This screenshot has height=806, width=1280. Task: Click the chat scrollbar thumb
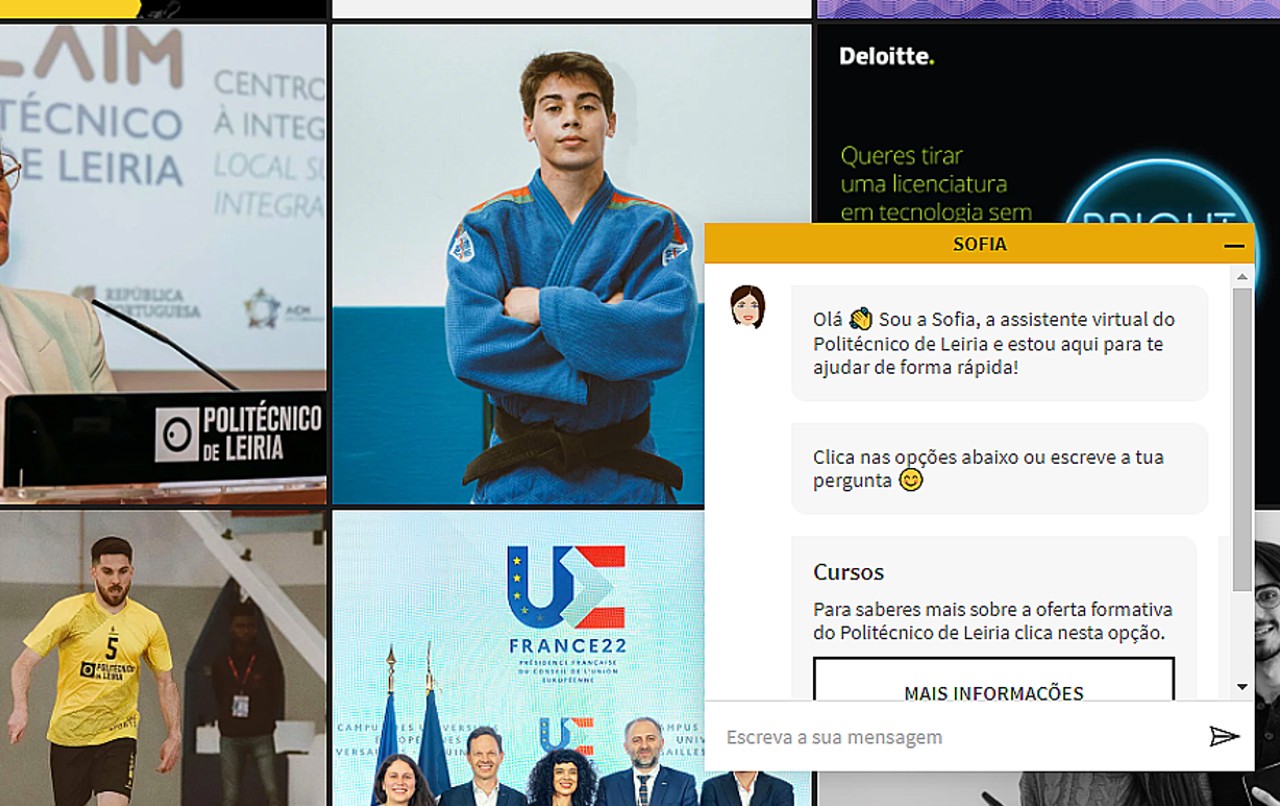[x=1242, y=440]
